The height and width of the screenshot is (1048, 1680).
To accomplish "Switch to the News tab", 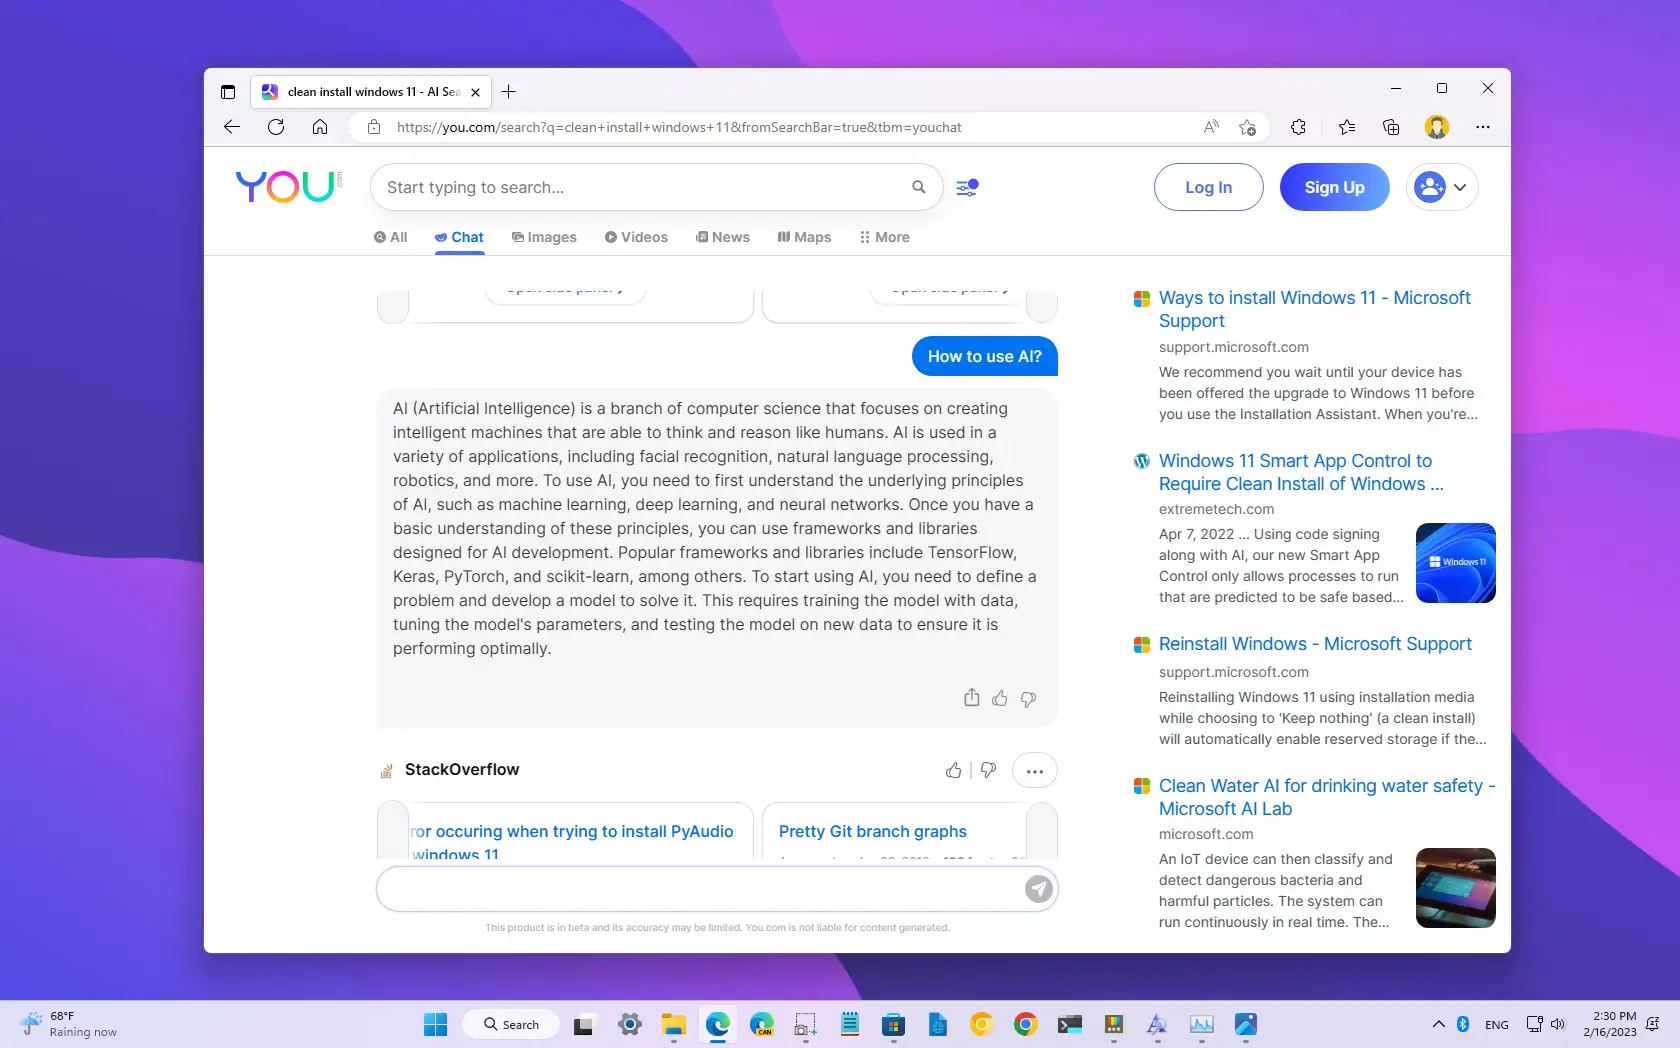I will pos(723,237).
